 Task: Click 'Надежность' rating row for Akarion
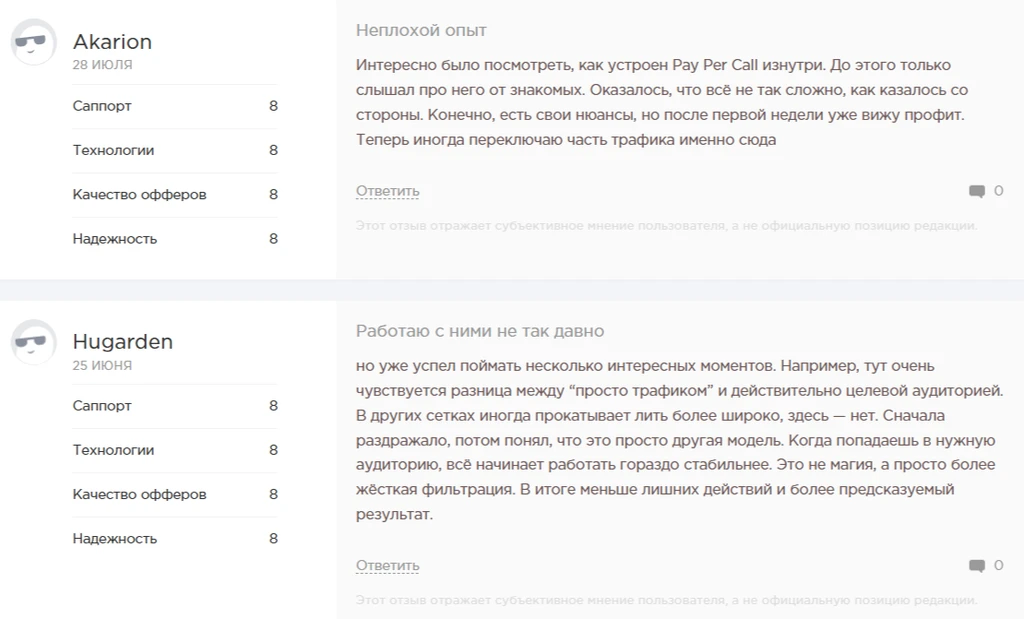tap(175, 239)
